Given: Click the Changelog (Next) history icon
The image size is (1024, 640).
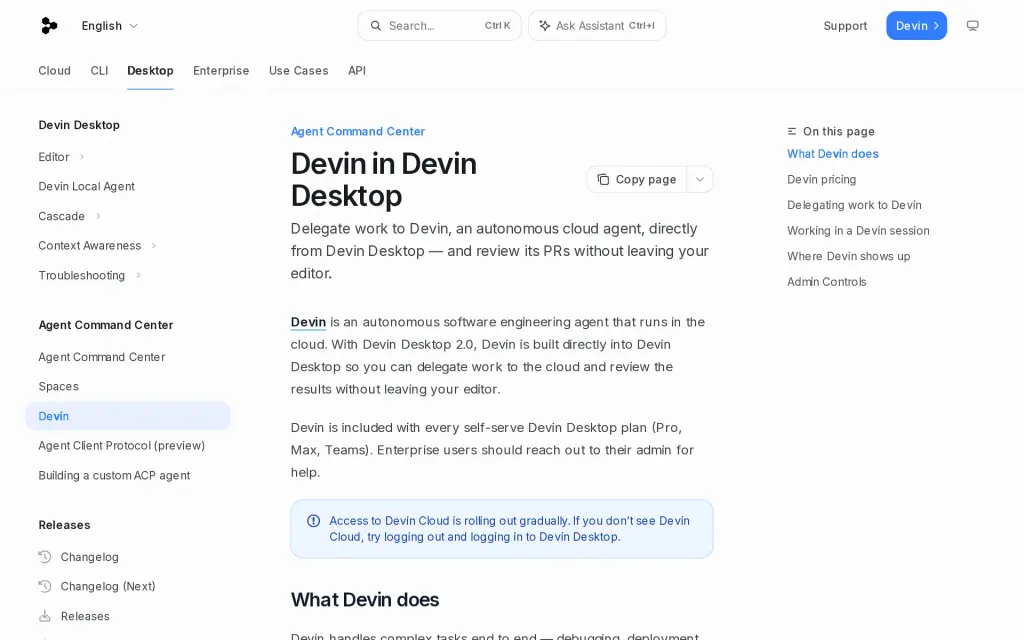Looking at the screenshot, I should tap(44, 586).
